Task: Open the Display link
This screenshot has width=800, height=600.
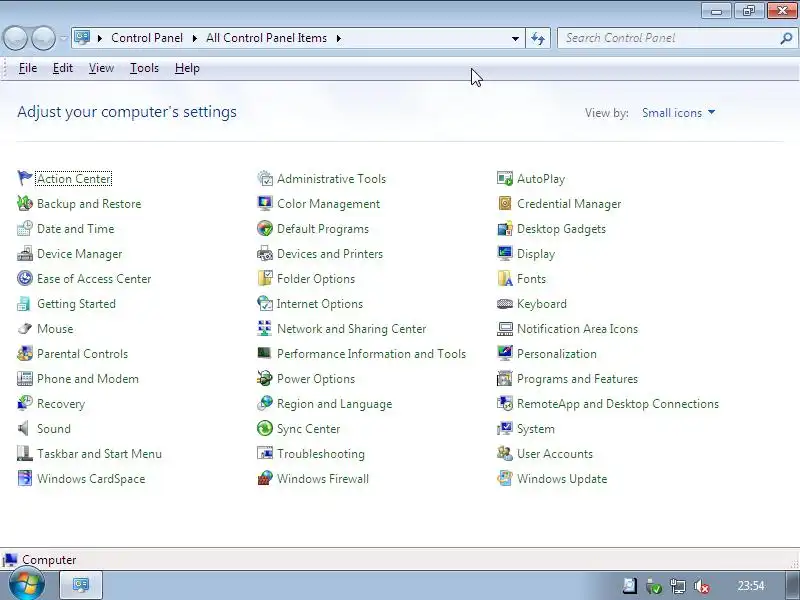Action: pos(536,254)
